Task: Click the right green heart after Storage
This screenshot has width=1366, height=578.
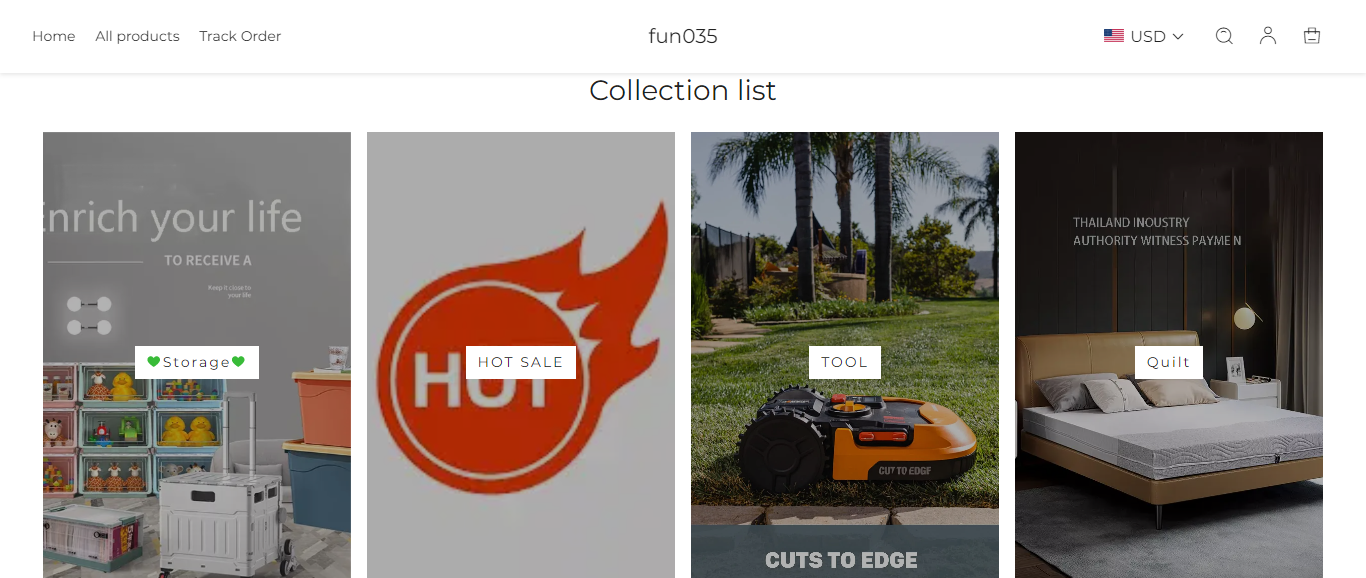Action: 238,362
